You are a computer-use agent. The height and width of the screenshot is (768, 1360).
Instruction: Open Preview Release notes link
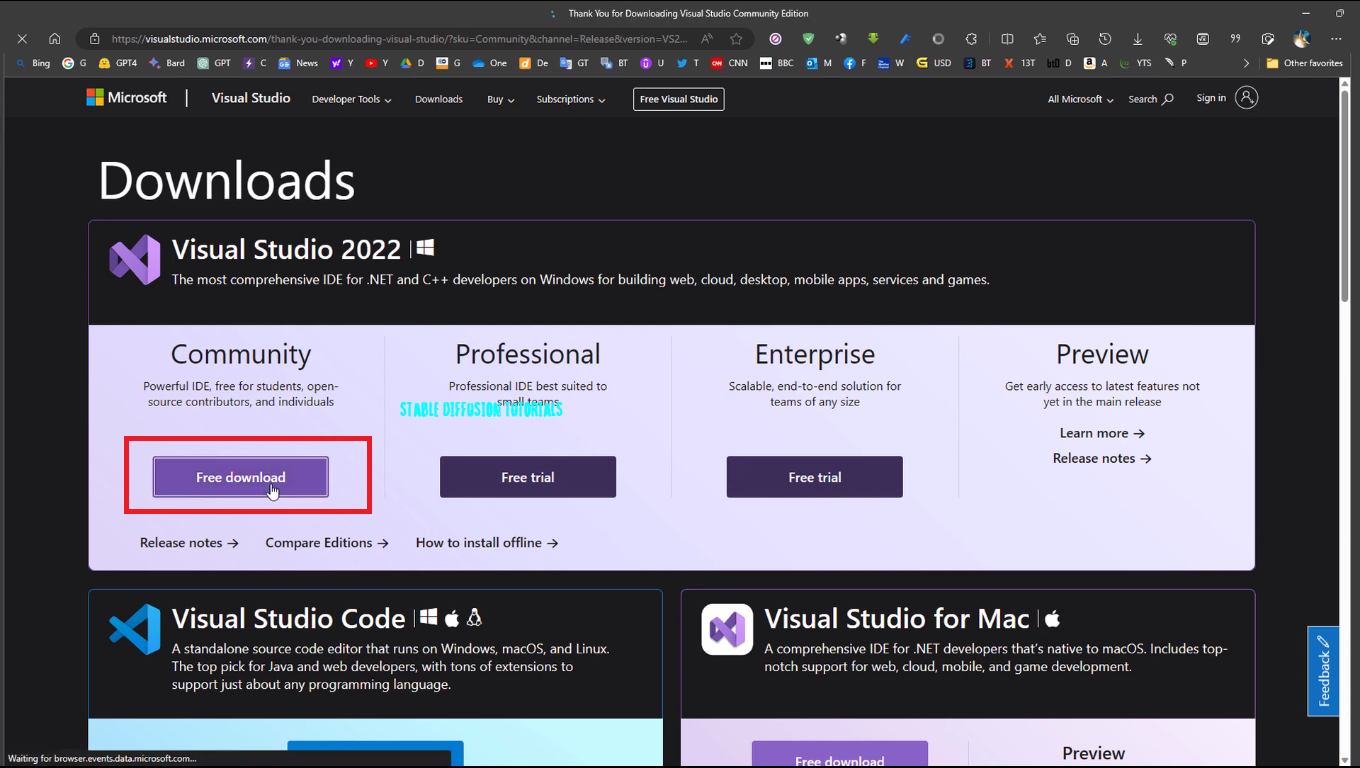[1102, 458]
